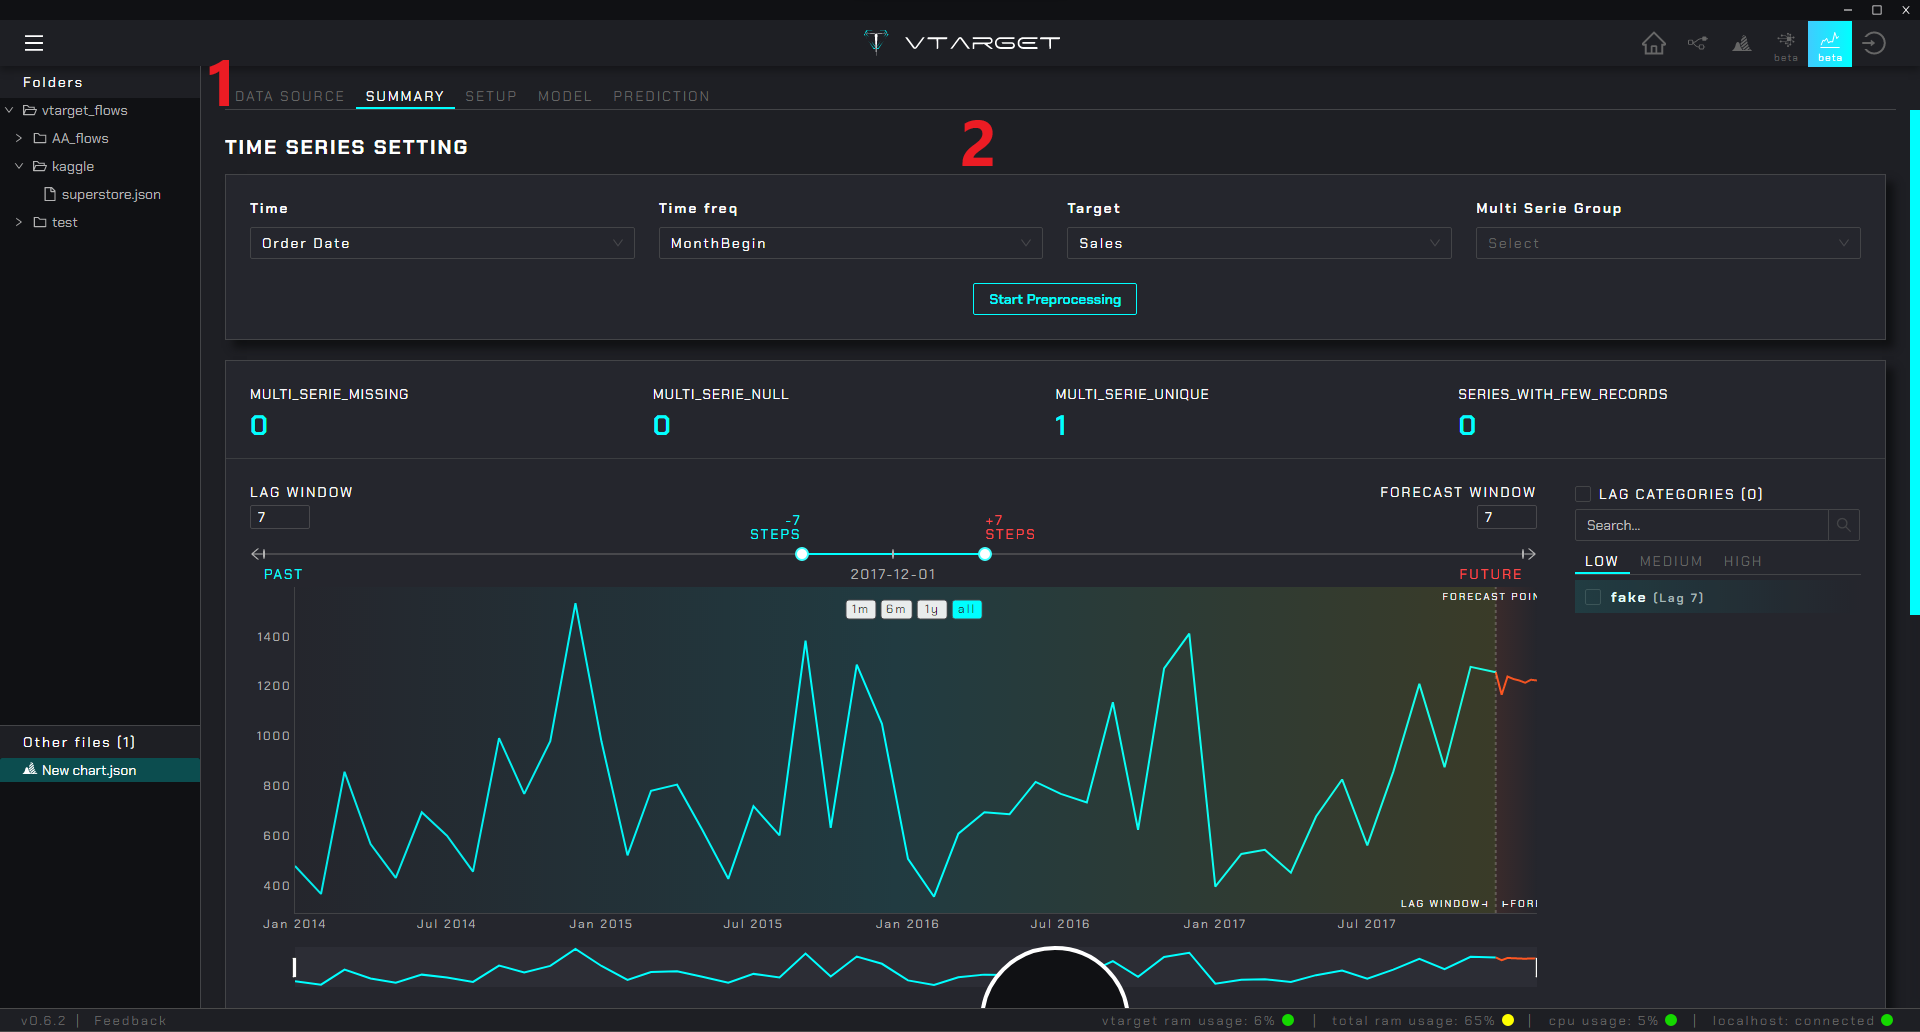Switch to the Setup tab

coord(491,96)
